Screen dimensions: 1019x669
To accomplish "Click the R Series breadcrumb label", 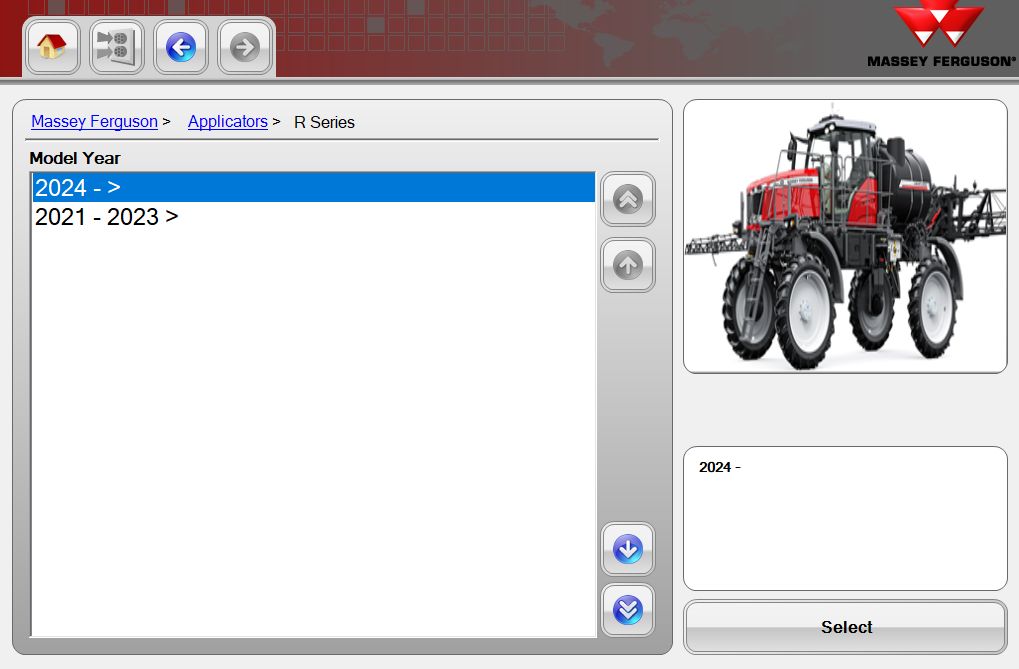I will (x=323, y=122).
